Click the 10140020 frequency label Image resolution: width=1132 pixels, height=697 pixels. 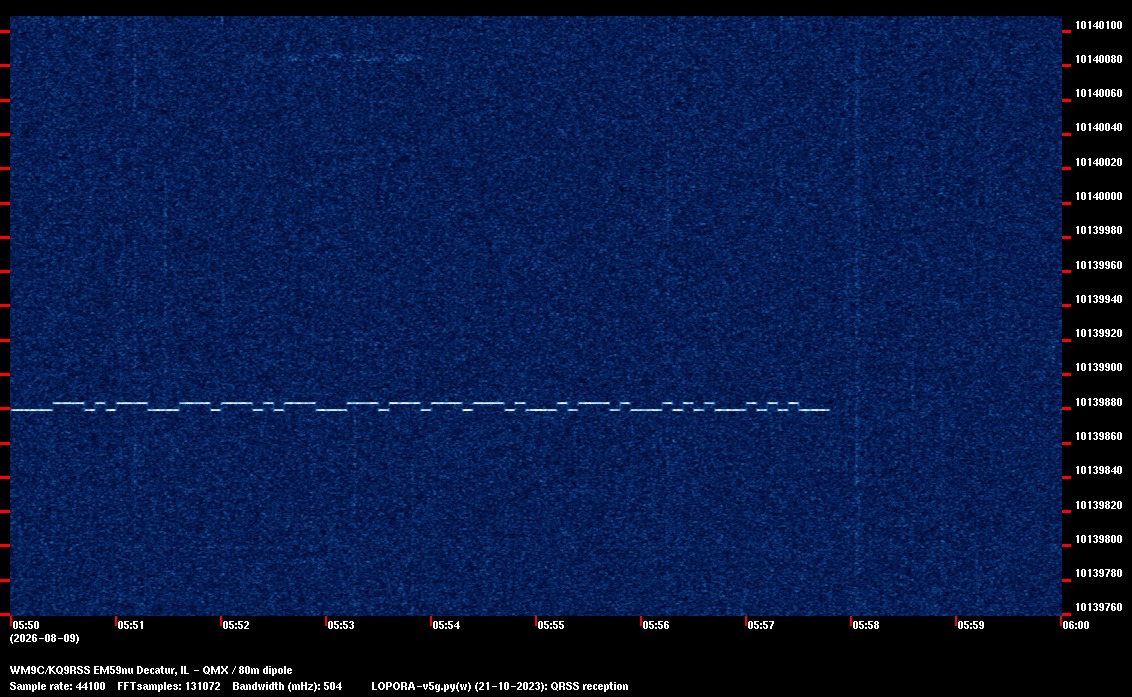coord(1099,162)
